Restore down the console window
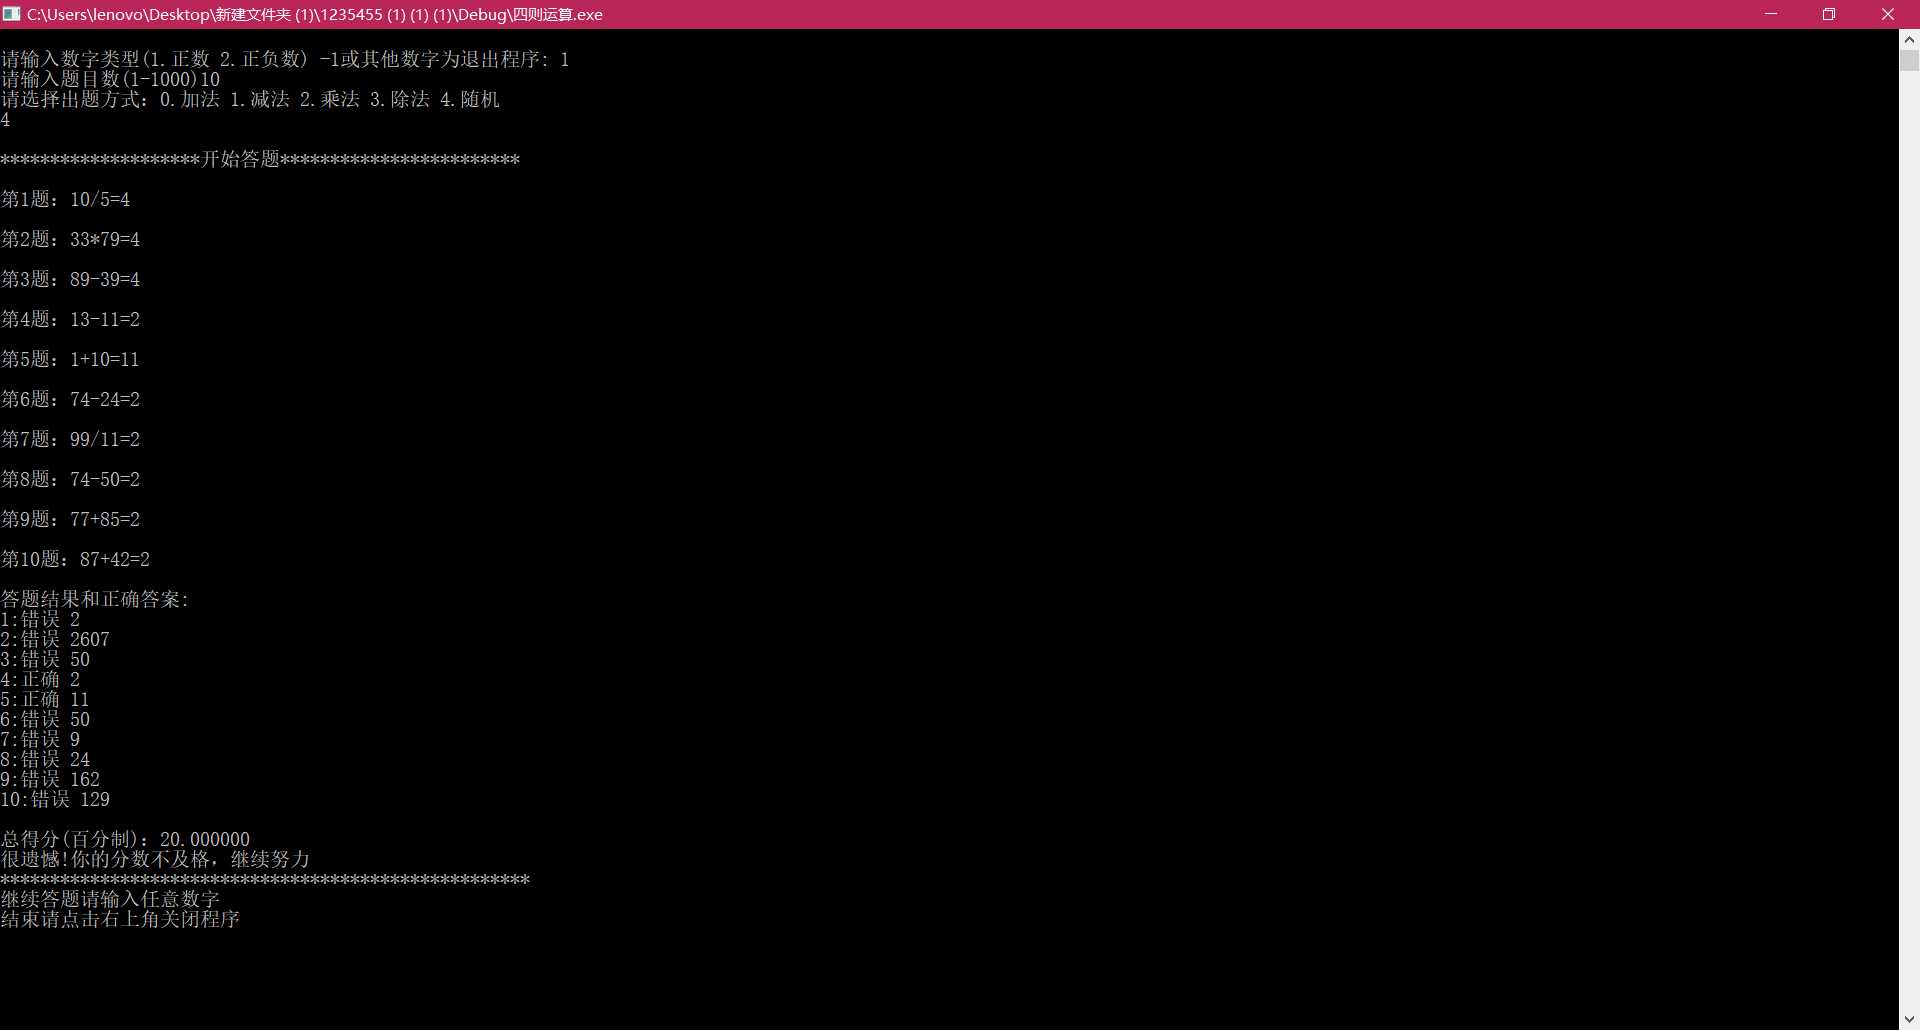Viewport: 1920px width, 1030px height. (x=1829, y=14)
